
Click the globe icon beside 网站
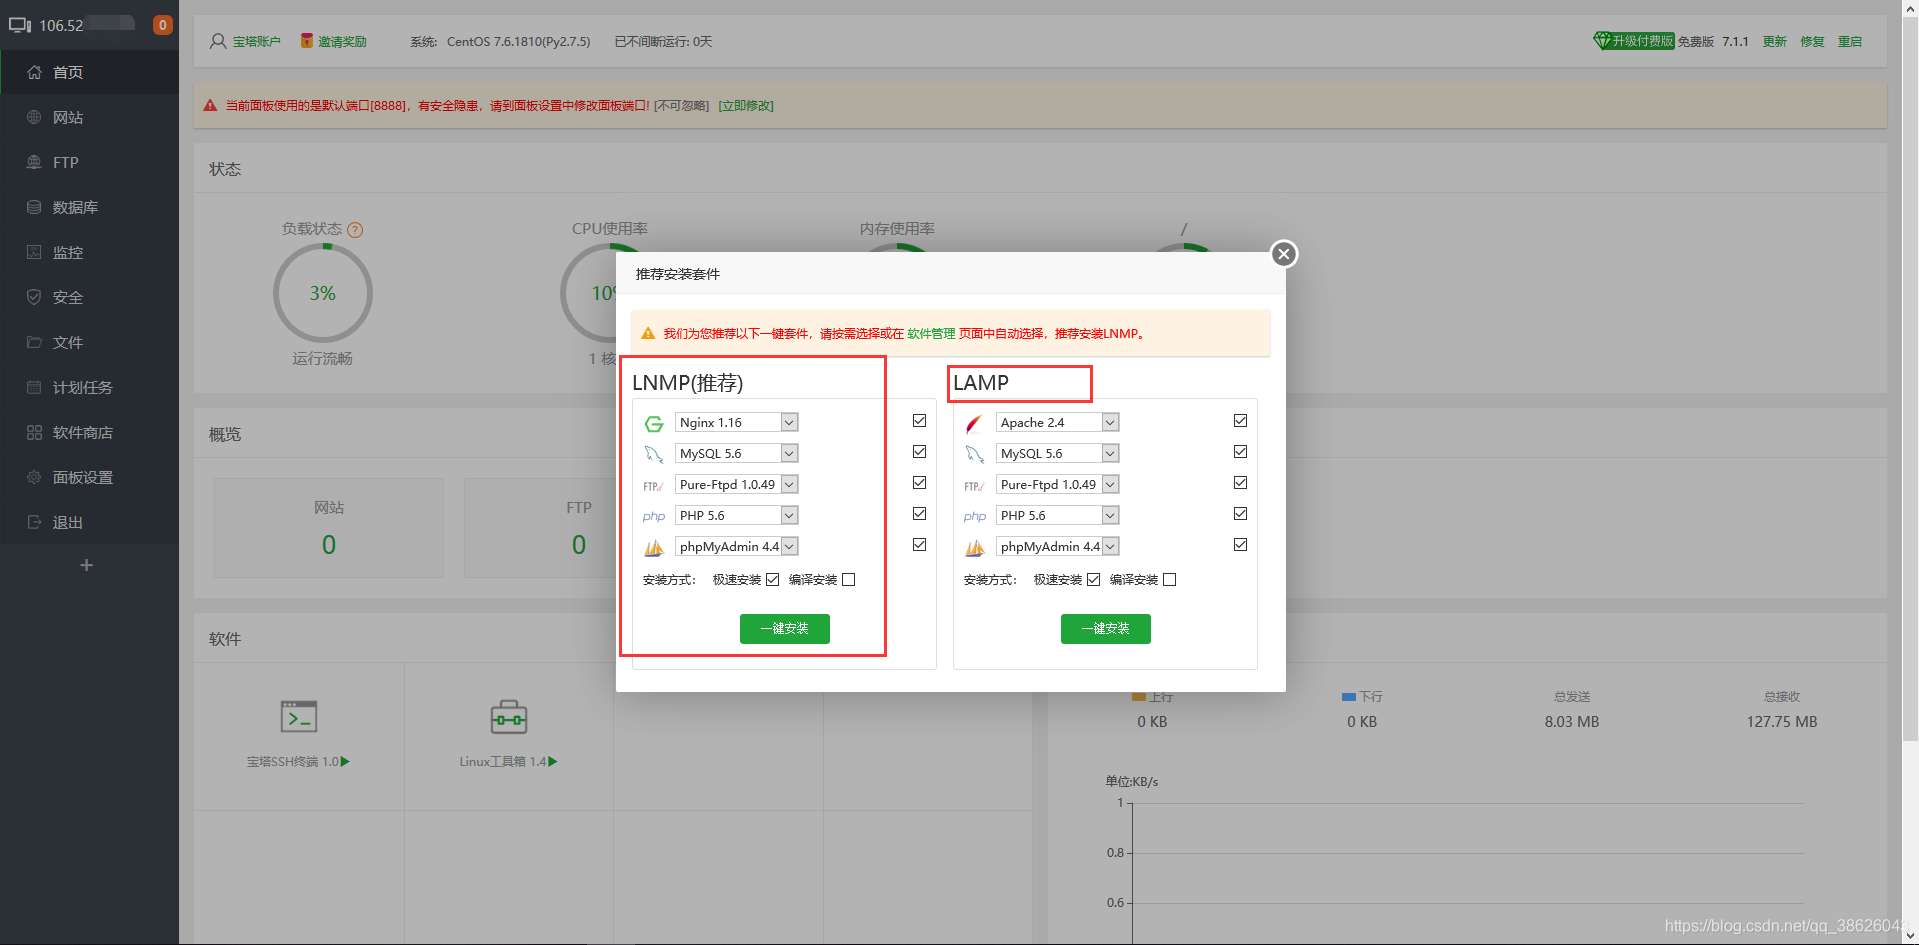(x=34, y=117)
